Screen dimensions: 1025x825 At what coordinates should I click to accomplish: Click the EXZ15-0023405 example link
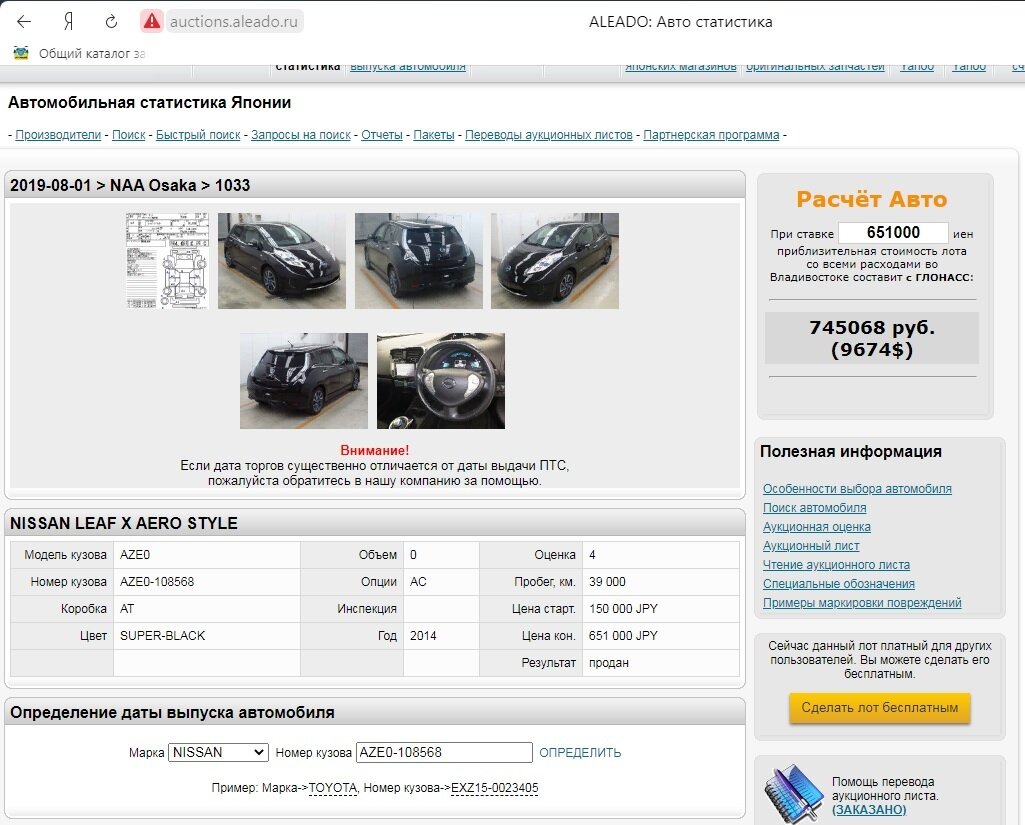tap(494, 788)
